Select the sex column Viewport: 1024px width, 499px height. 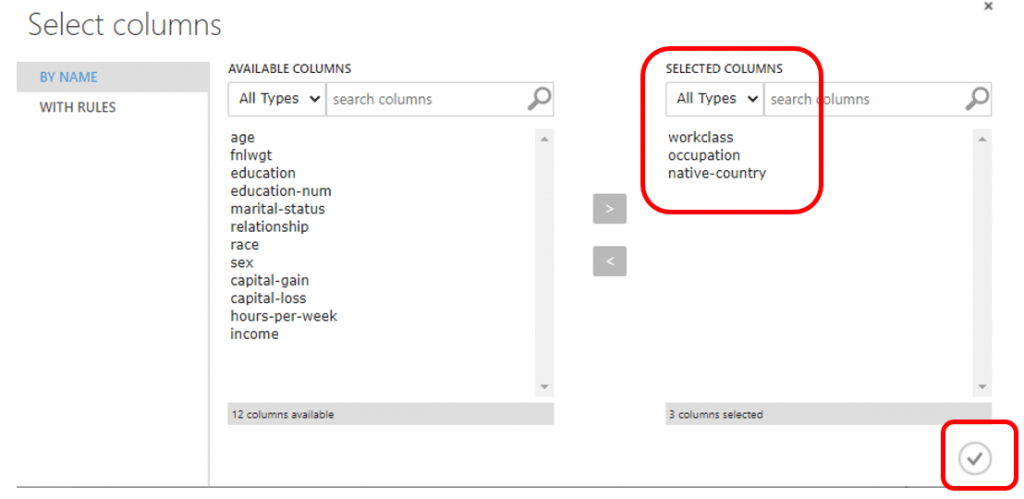(242, 263)
